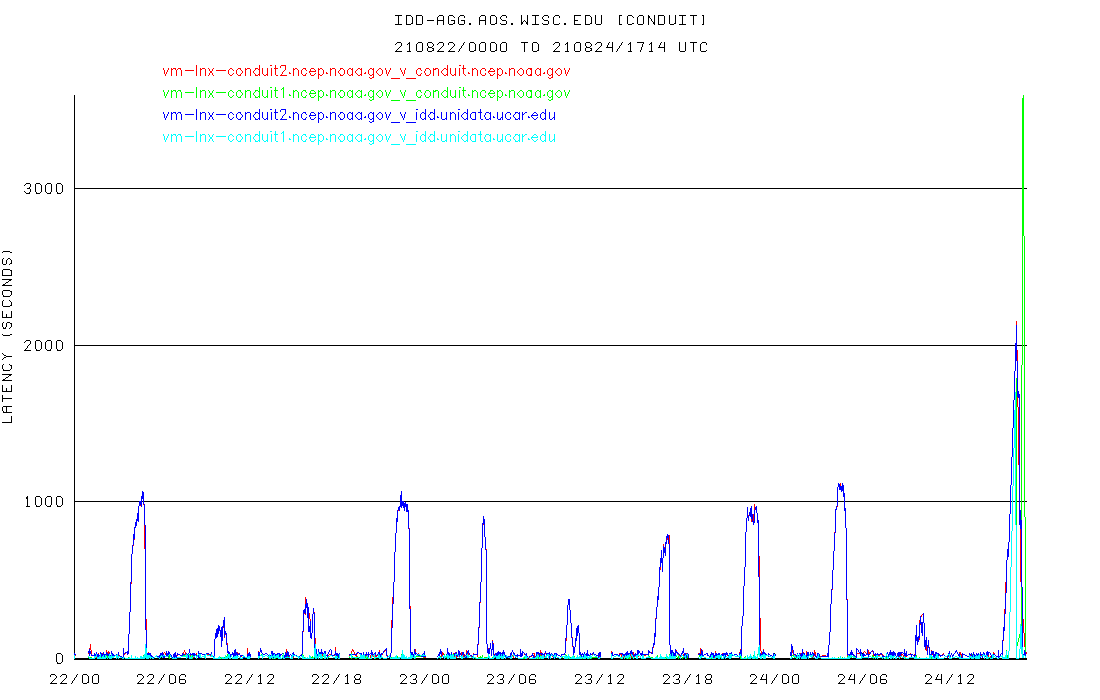This screenshot has width=1100, height=700.
Task: Click the date range subtitle ending in UTC
Action: click(x=550, y=47)
